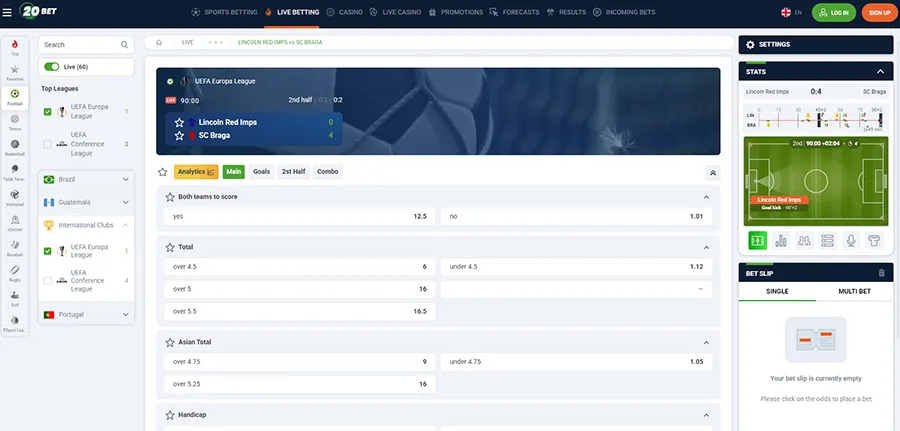Viewport: 900px width, 431px height.
Task: Open Casino in the top menu
Action: (344, 12)
